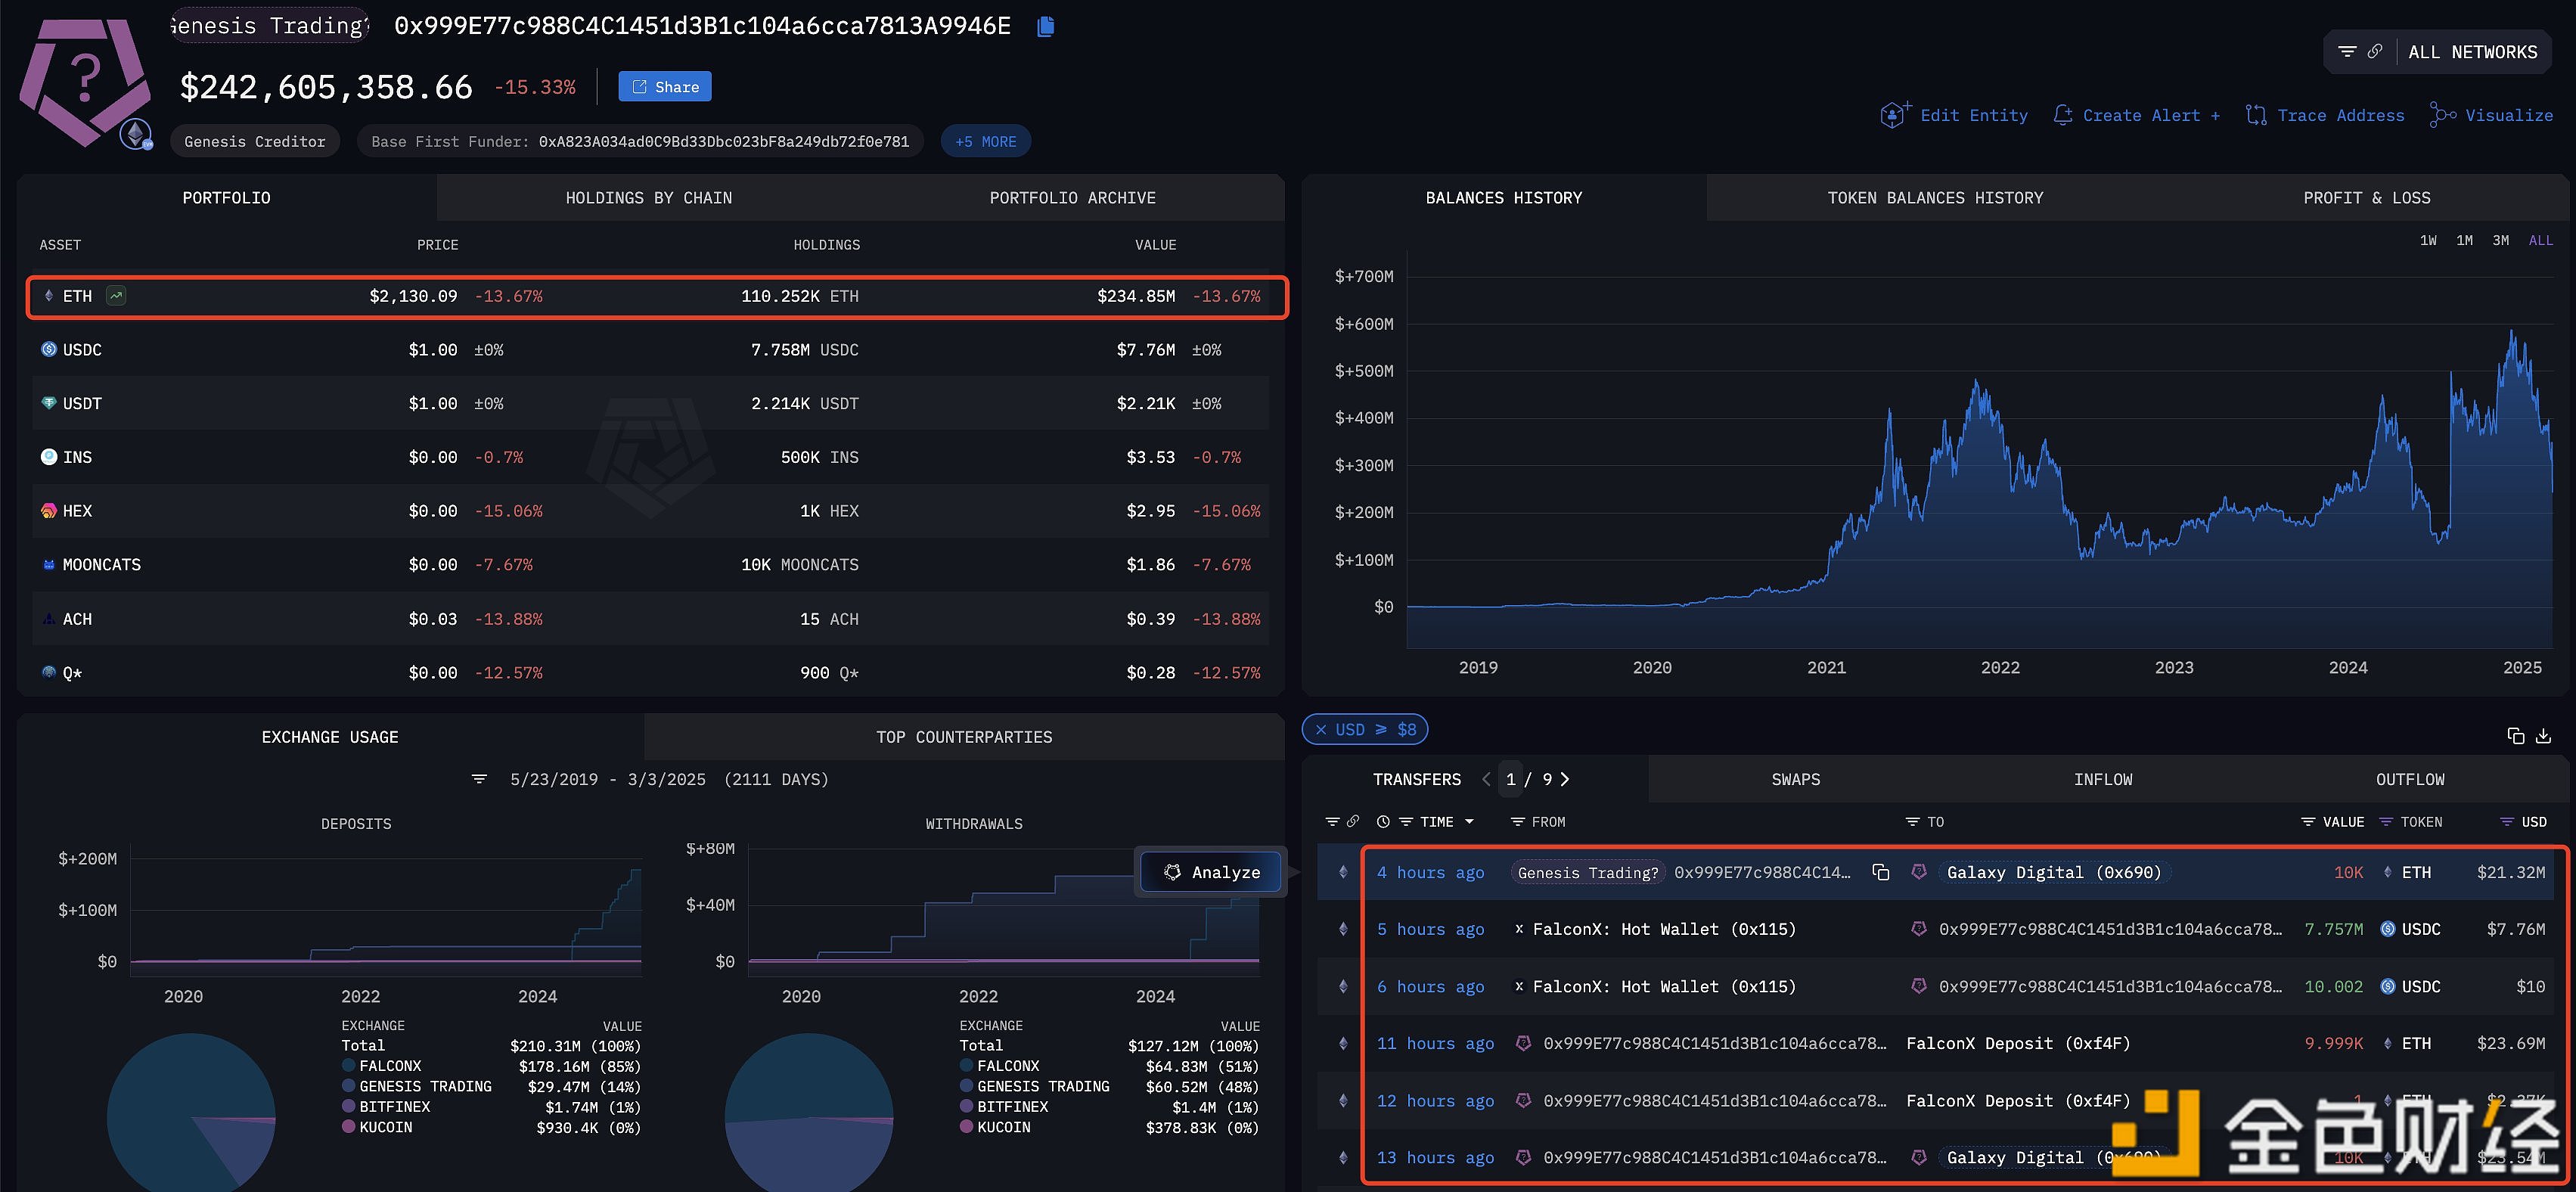Click the Analyze button
2576x1192 pixels.
tap(1211, 872)
